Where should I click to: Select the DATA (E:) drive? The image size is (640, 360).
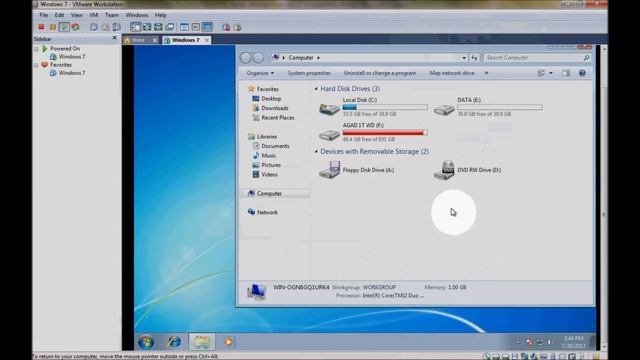click(488, 107)
